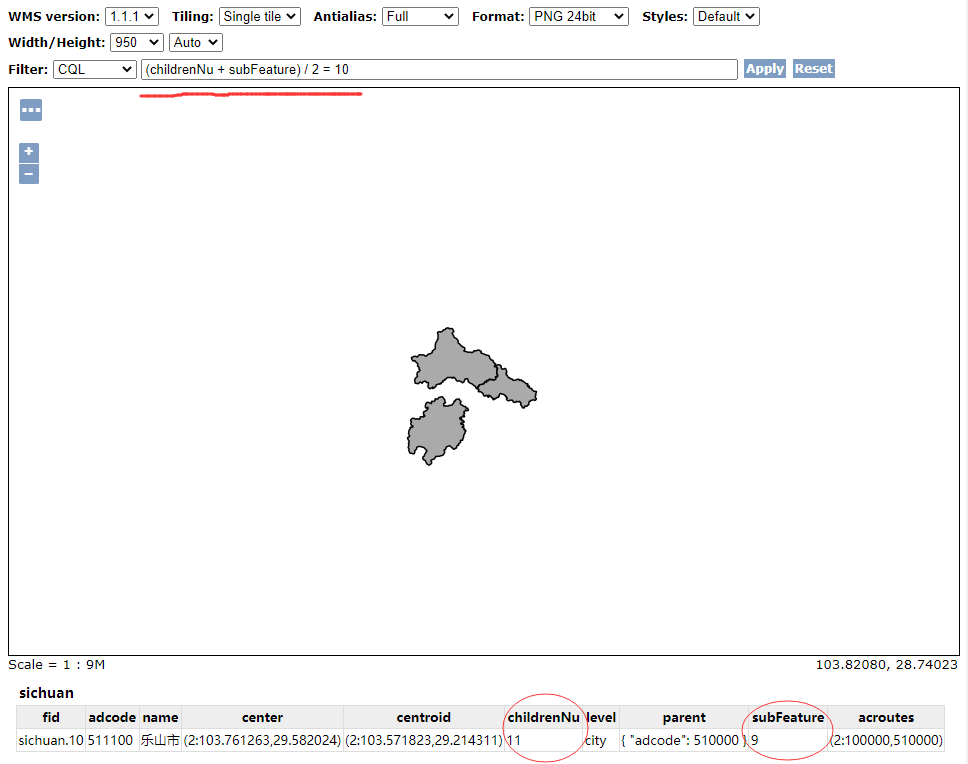Viewport: 968px width, 764px height.
Task: Click the zoom out minus icon
Action: (28, 173)
